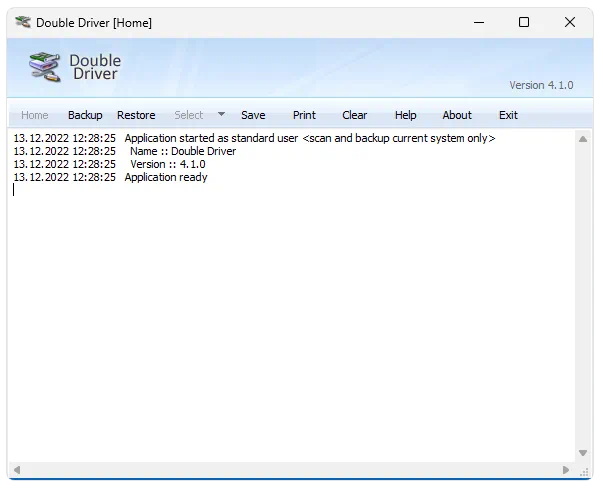Click the vertical scrollbar up arrow
The height and width of the screenshot is (489, 603).
tap(583, 139)
